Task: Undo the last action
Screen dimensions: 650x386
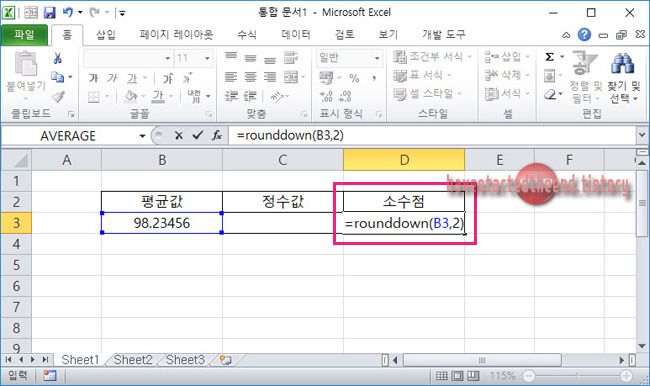Action: [x=68, y=12]
